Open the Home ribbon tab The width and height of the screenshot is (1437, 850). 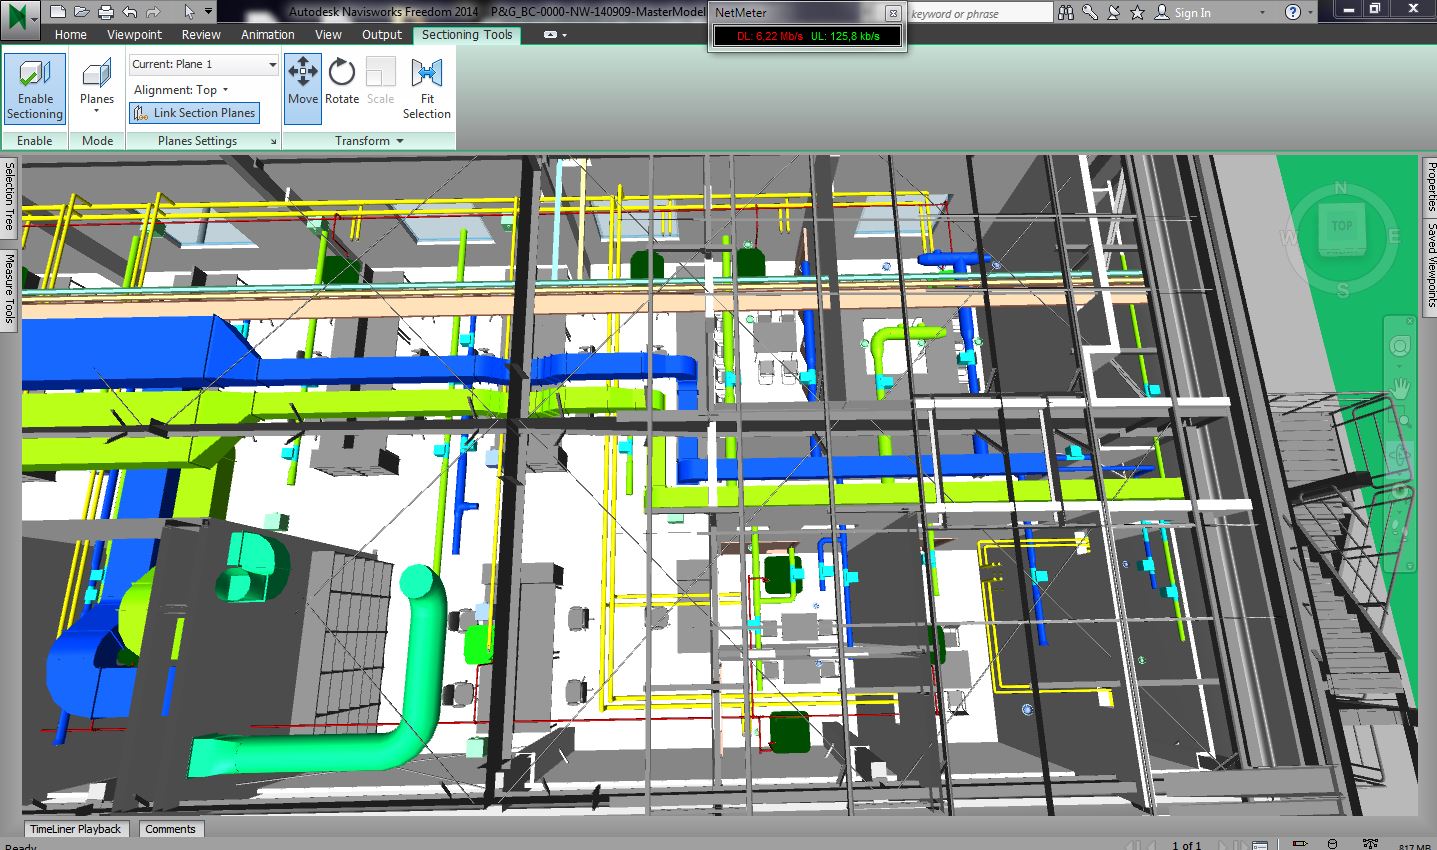coord(71,34)
